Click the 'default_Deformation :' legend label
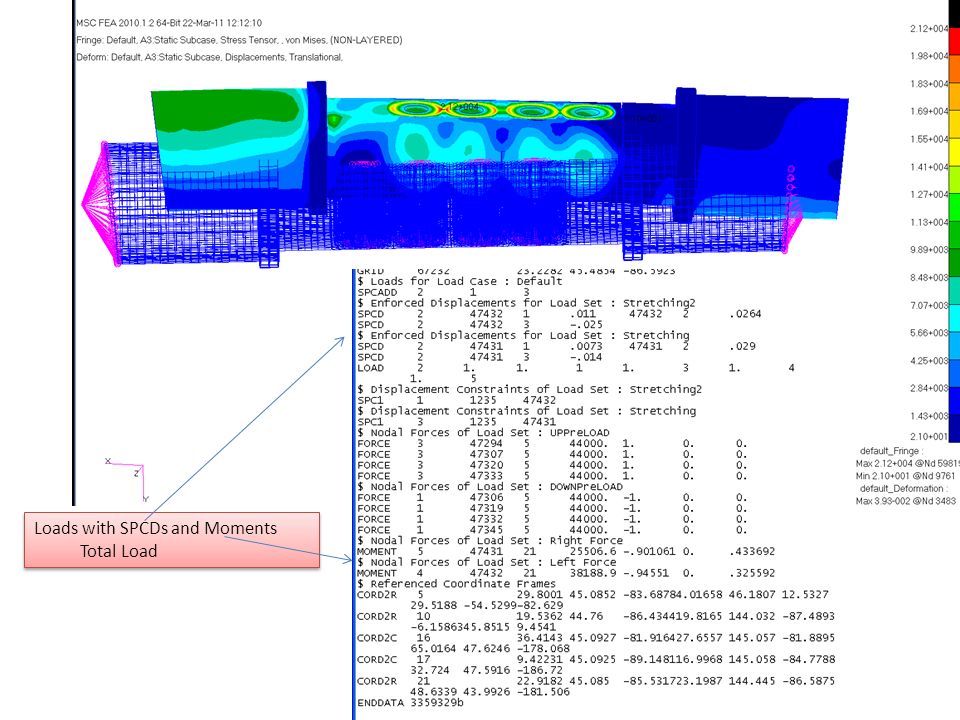This screenshot has width=960, height=720. click(x=904, y=489)
